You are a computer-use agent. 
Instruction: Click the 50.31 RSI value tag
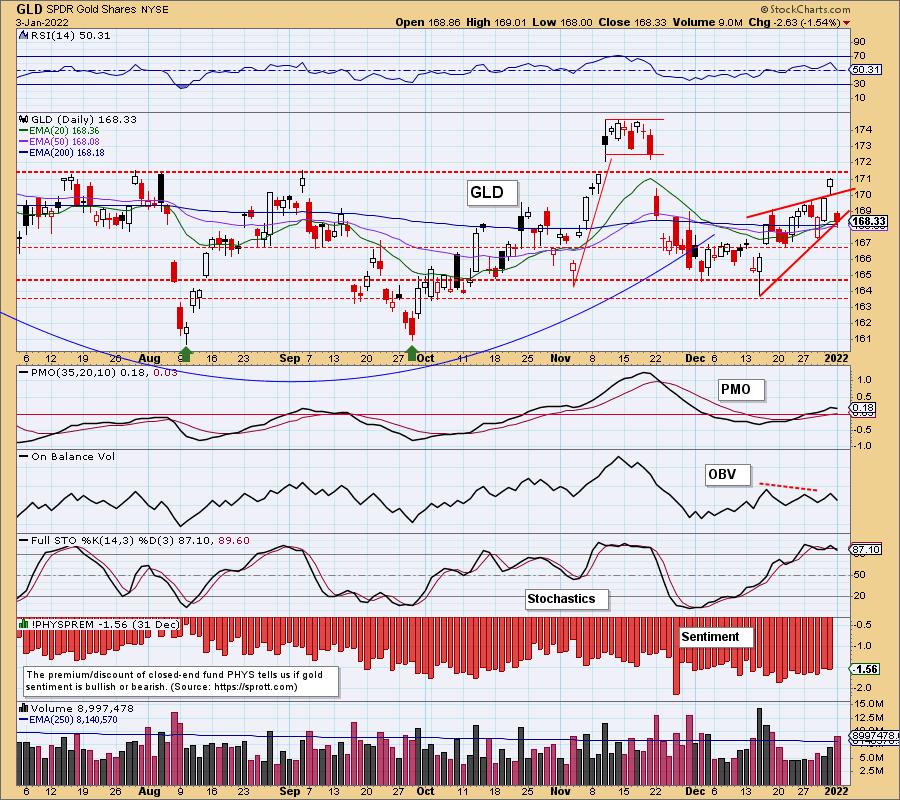[866, 69]
